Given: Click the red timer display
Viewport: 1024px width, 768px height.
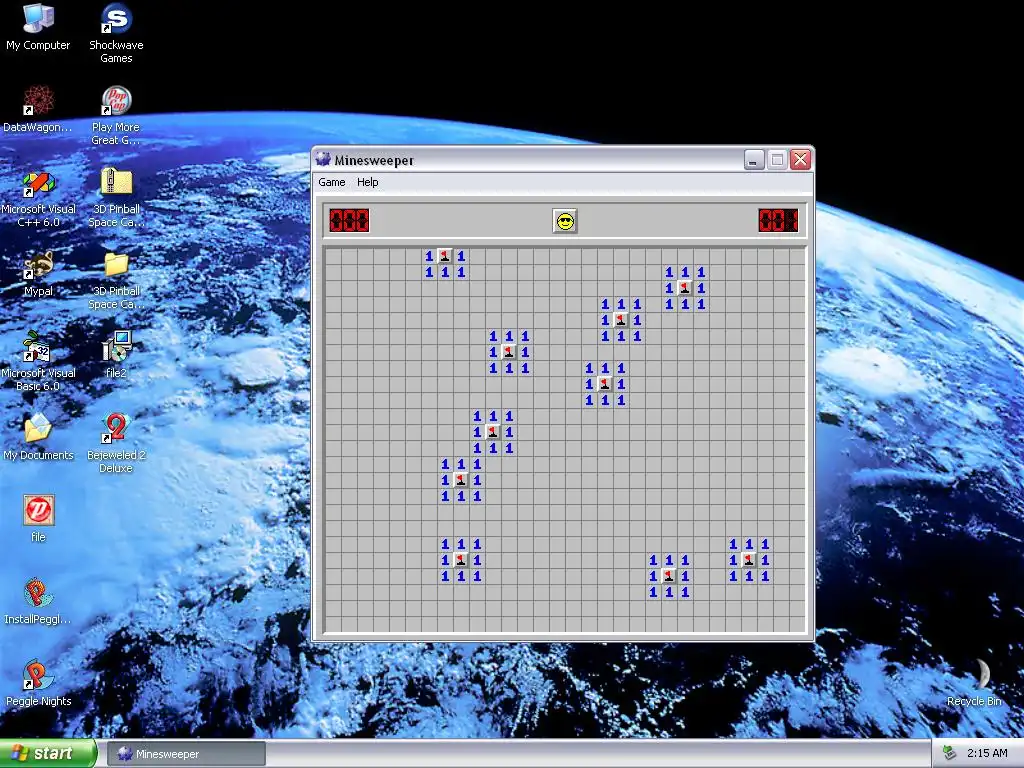Looking at the screenshot, I should click(x=778, y=221).
